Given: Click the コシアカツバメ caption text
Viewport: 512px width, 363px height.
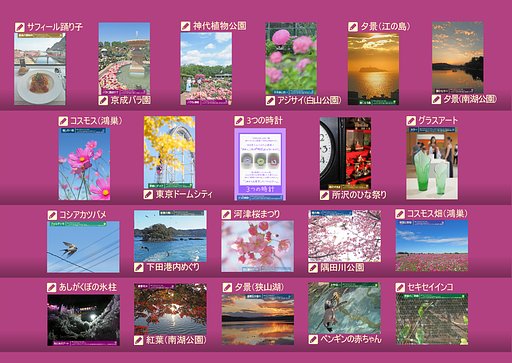Looking at the screenshot, I should click(x=83, y=215).
